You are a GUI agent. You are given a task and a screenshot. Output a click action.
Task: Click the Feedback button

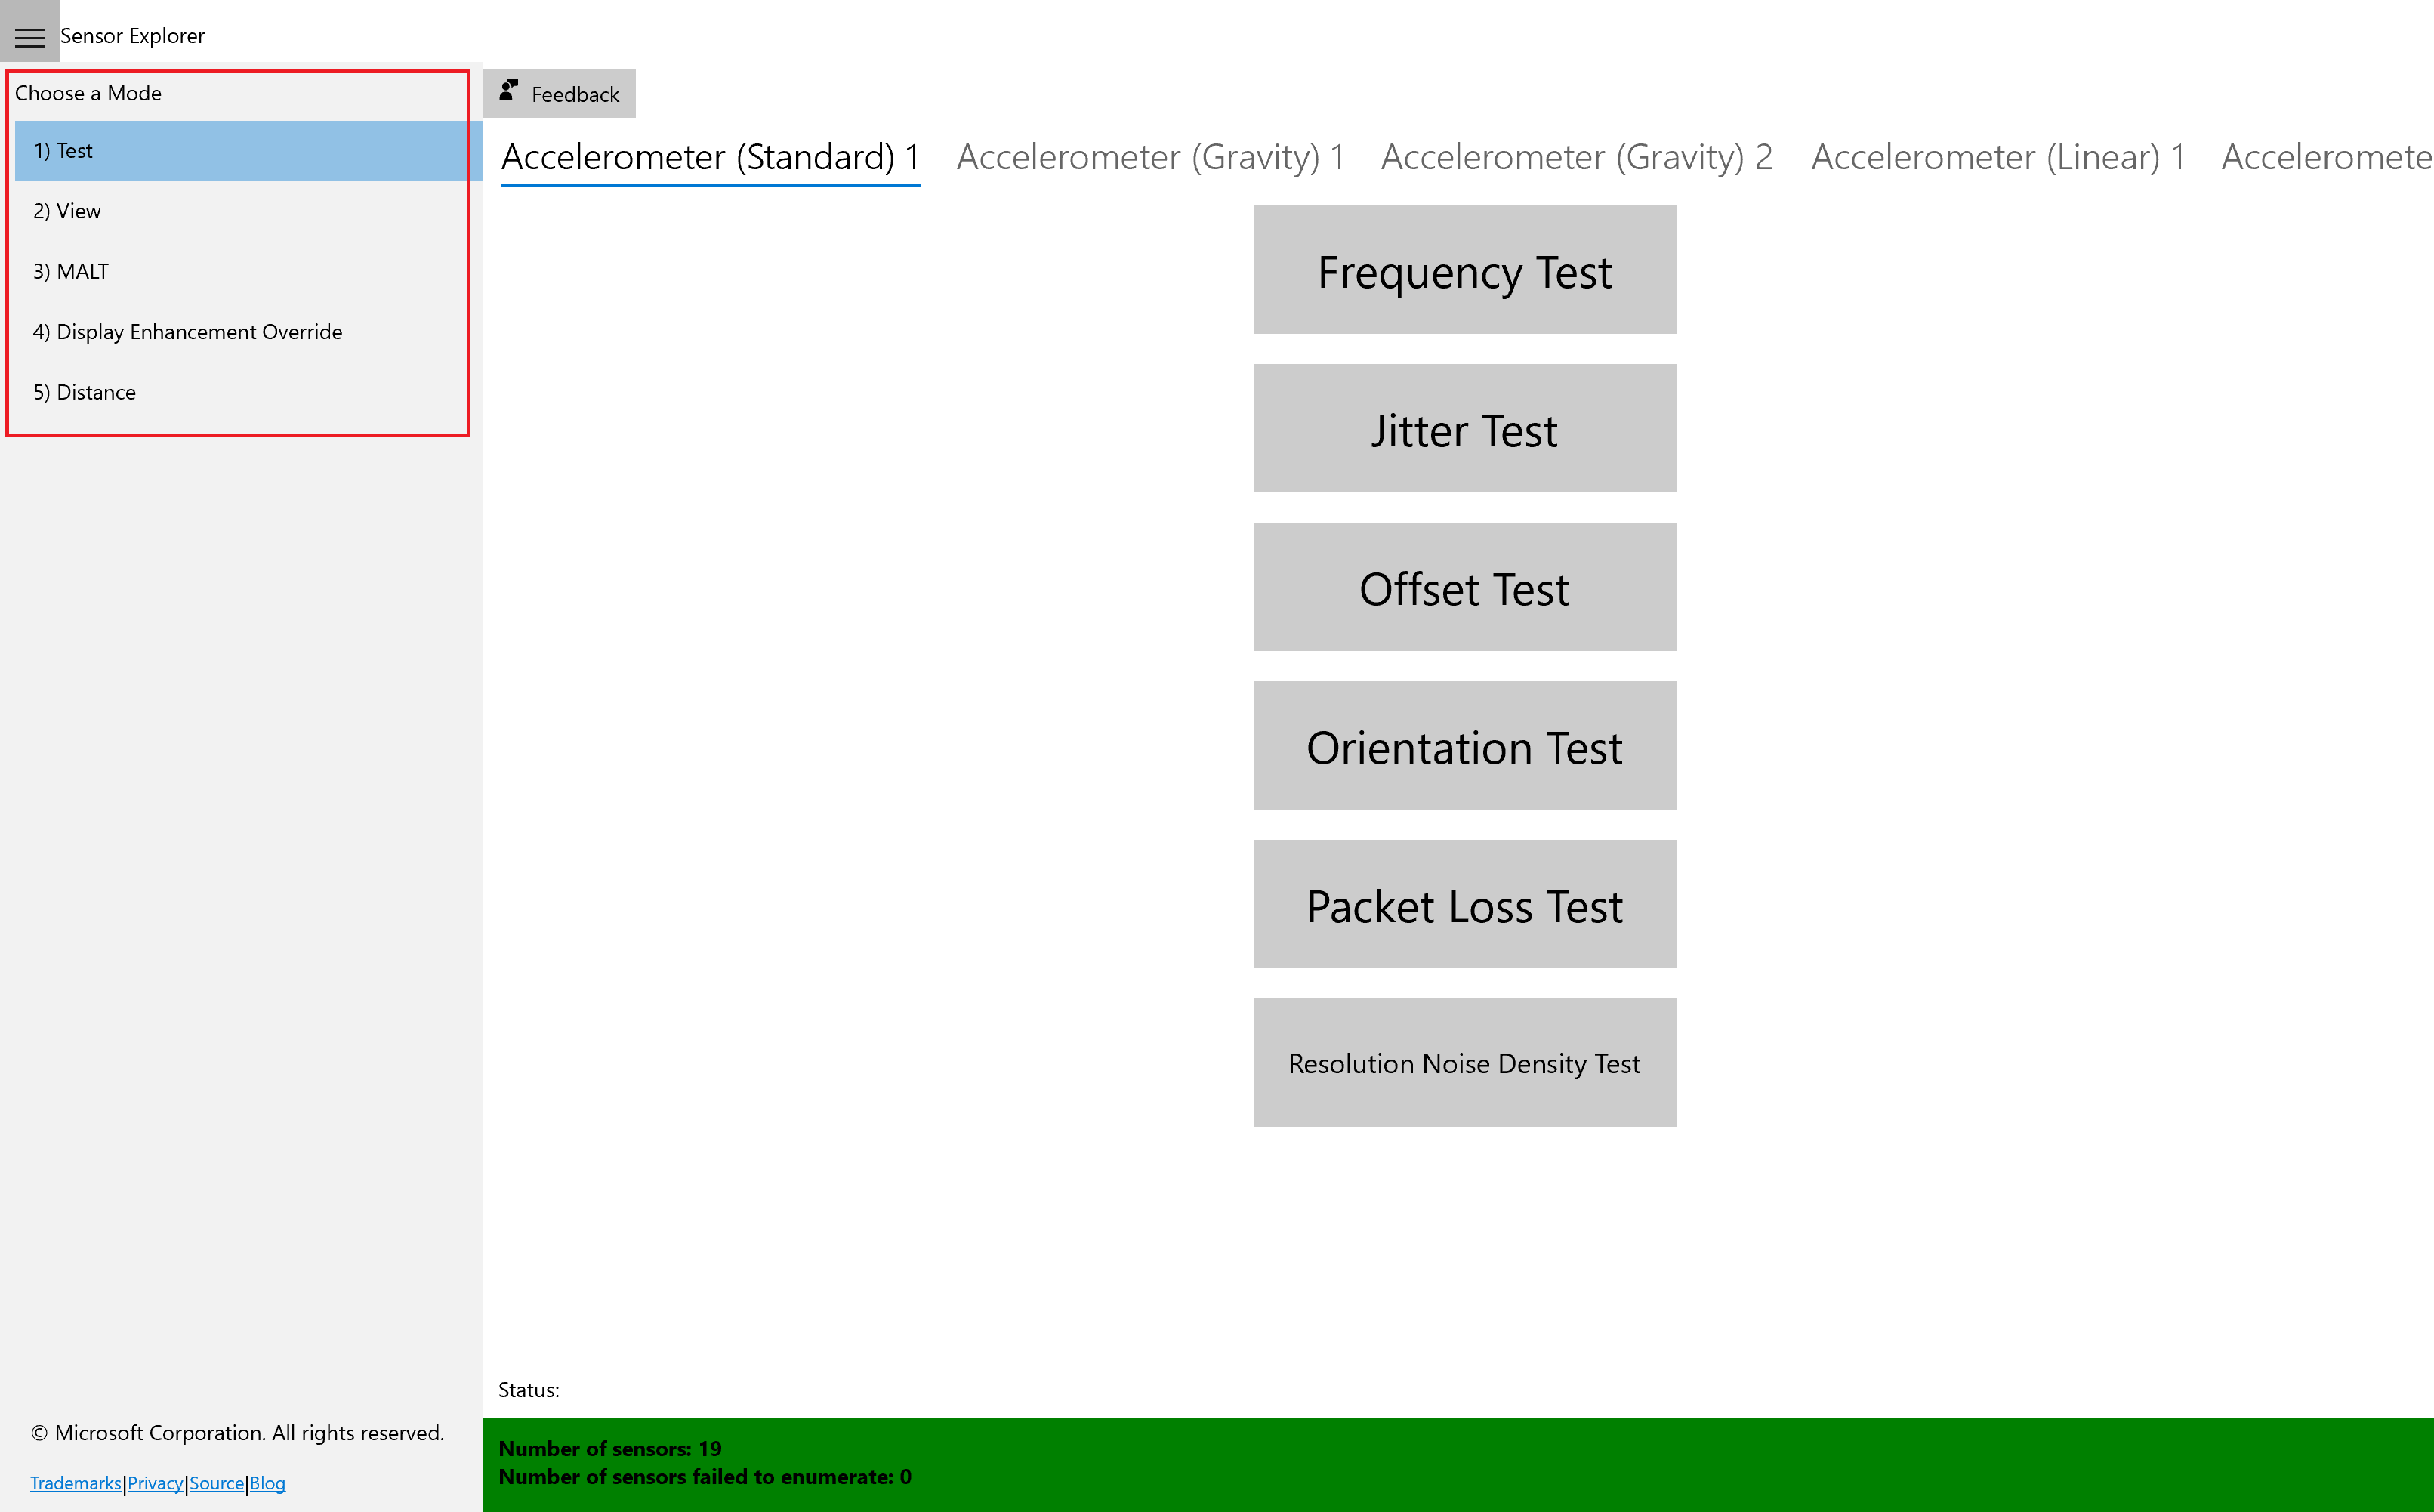tap(564, 92)
